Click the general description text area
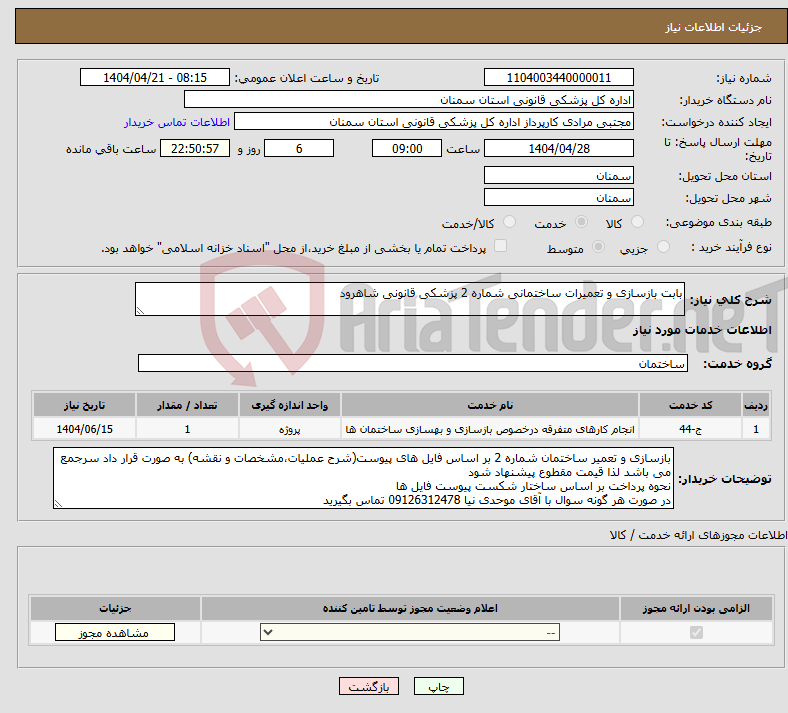This screenshot has height=713, width=788. click(410, 299)
